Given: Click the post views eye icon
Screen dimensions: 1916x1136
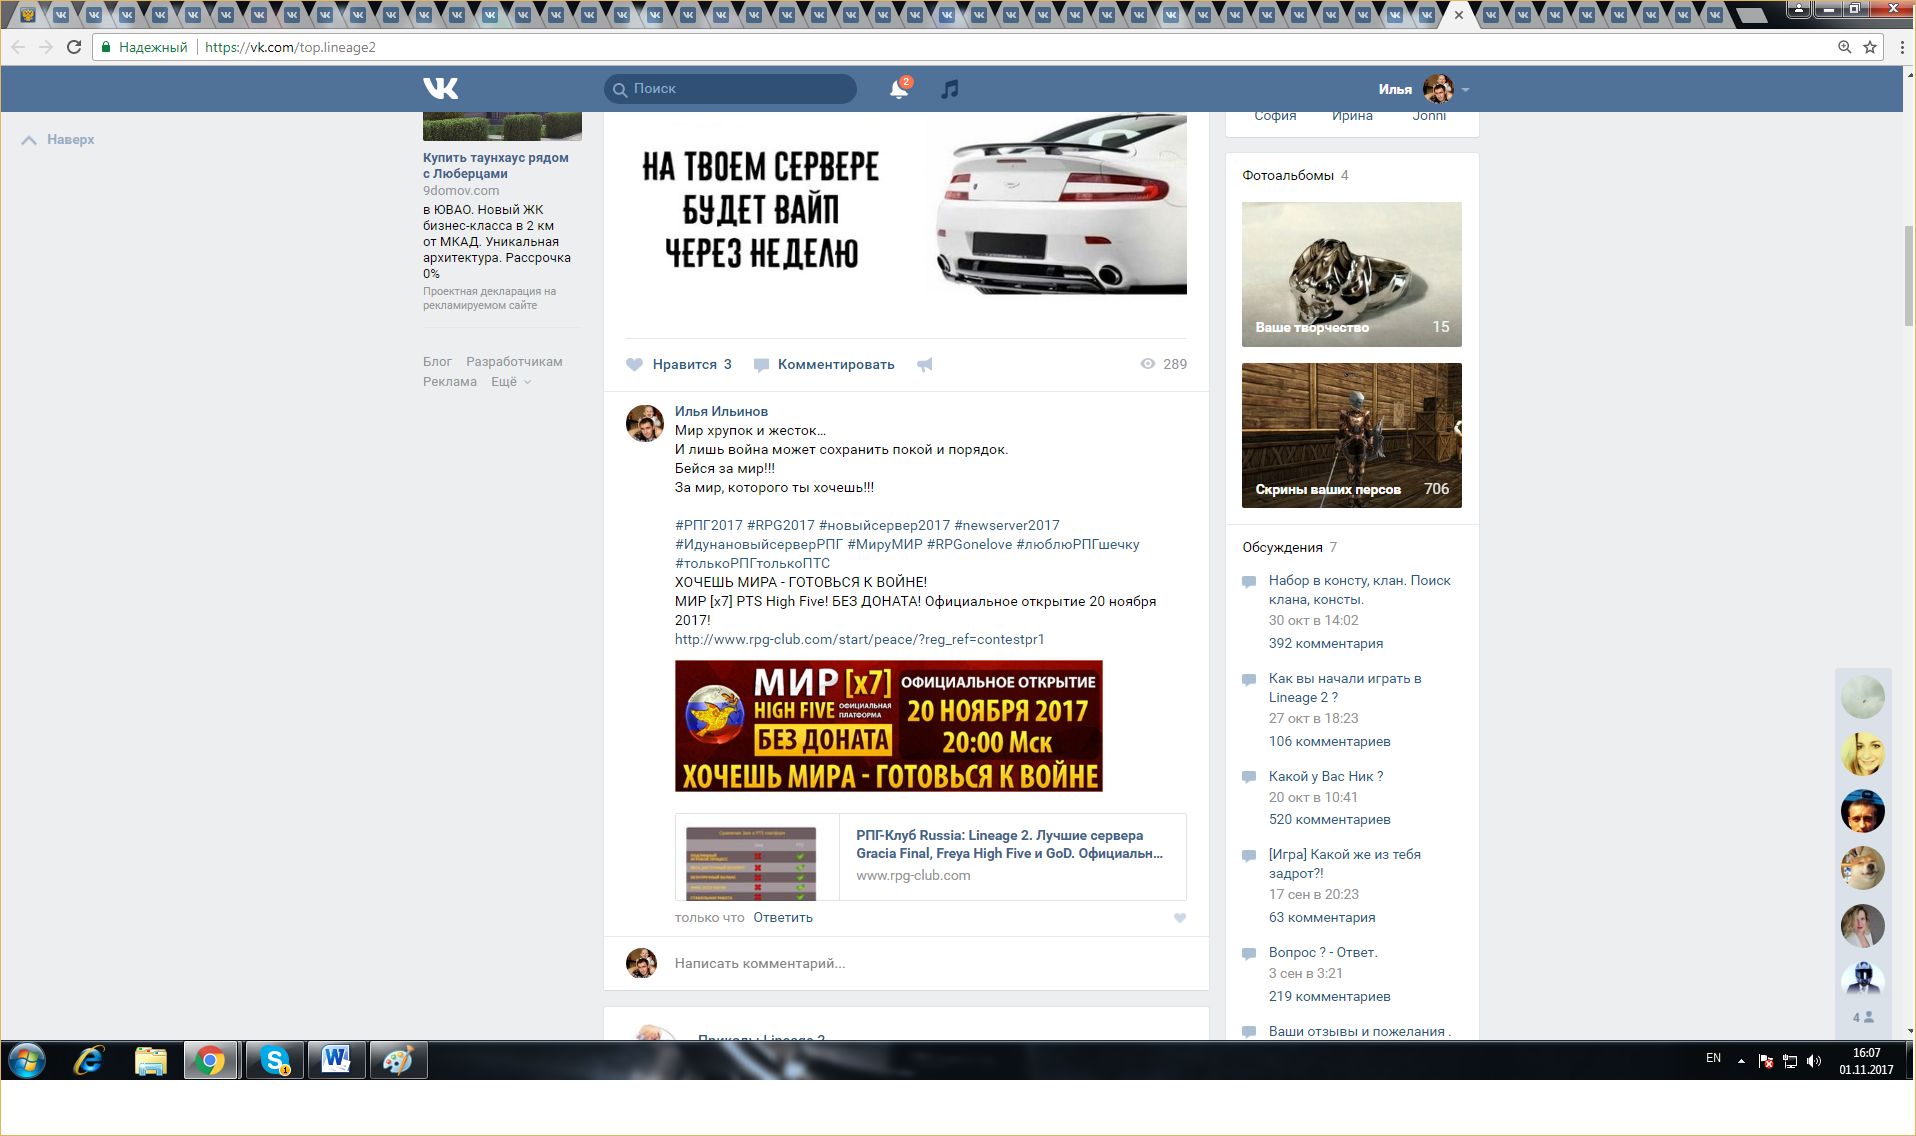Looking at the screenshot, I should point(1148,364).
